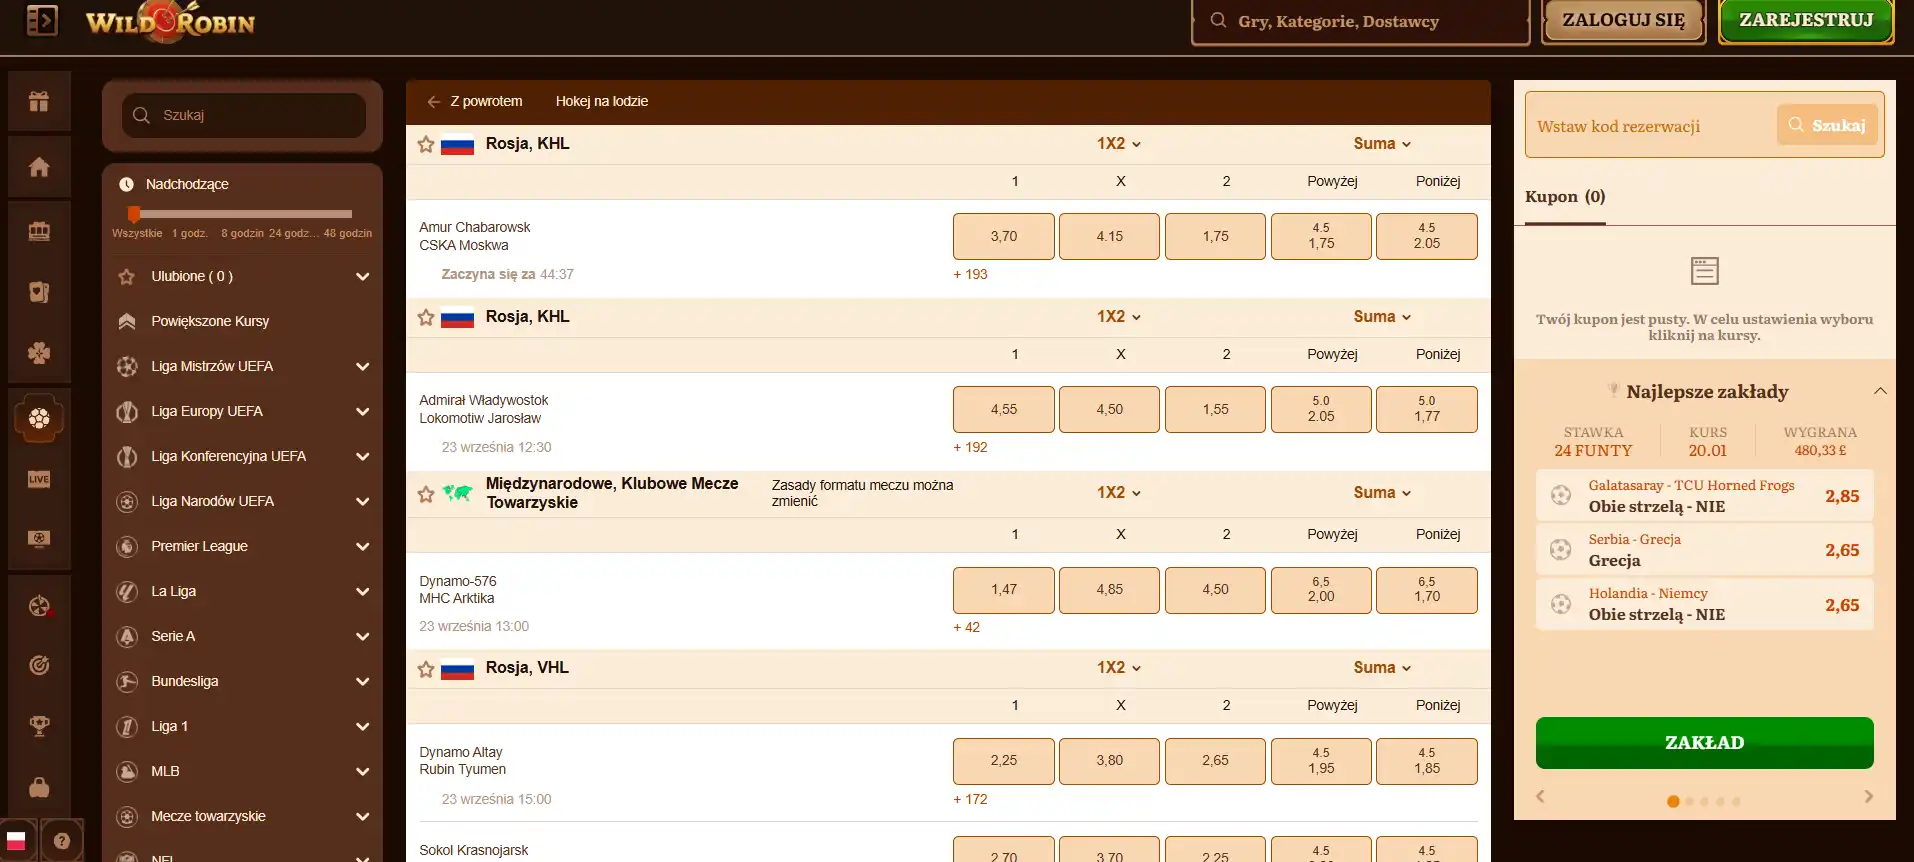The image size is (1914, 862).
Task: Open the target icon in the sidebar
Action: coord(39,665)
